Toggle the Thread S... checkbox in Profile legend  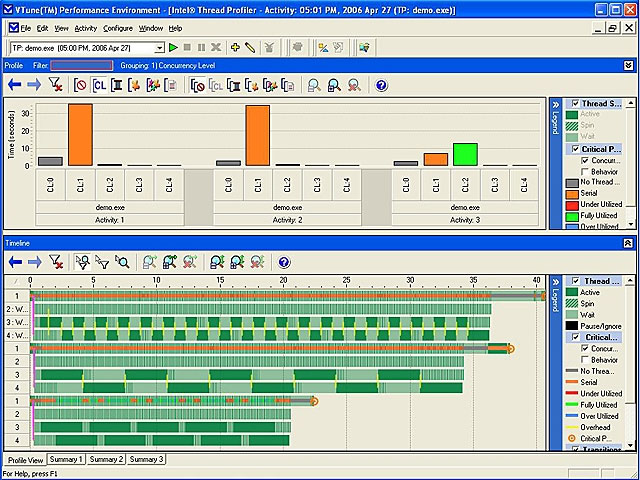click(x=574, y=103)
